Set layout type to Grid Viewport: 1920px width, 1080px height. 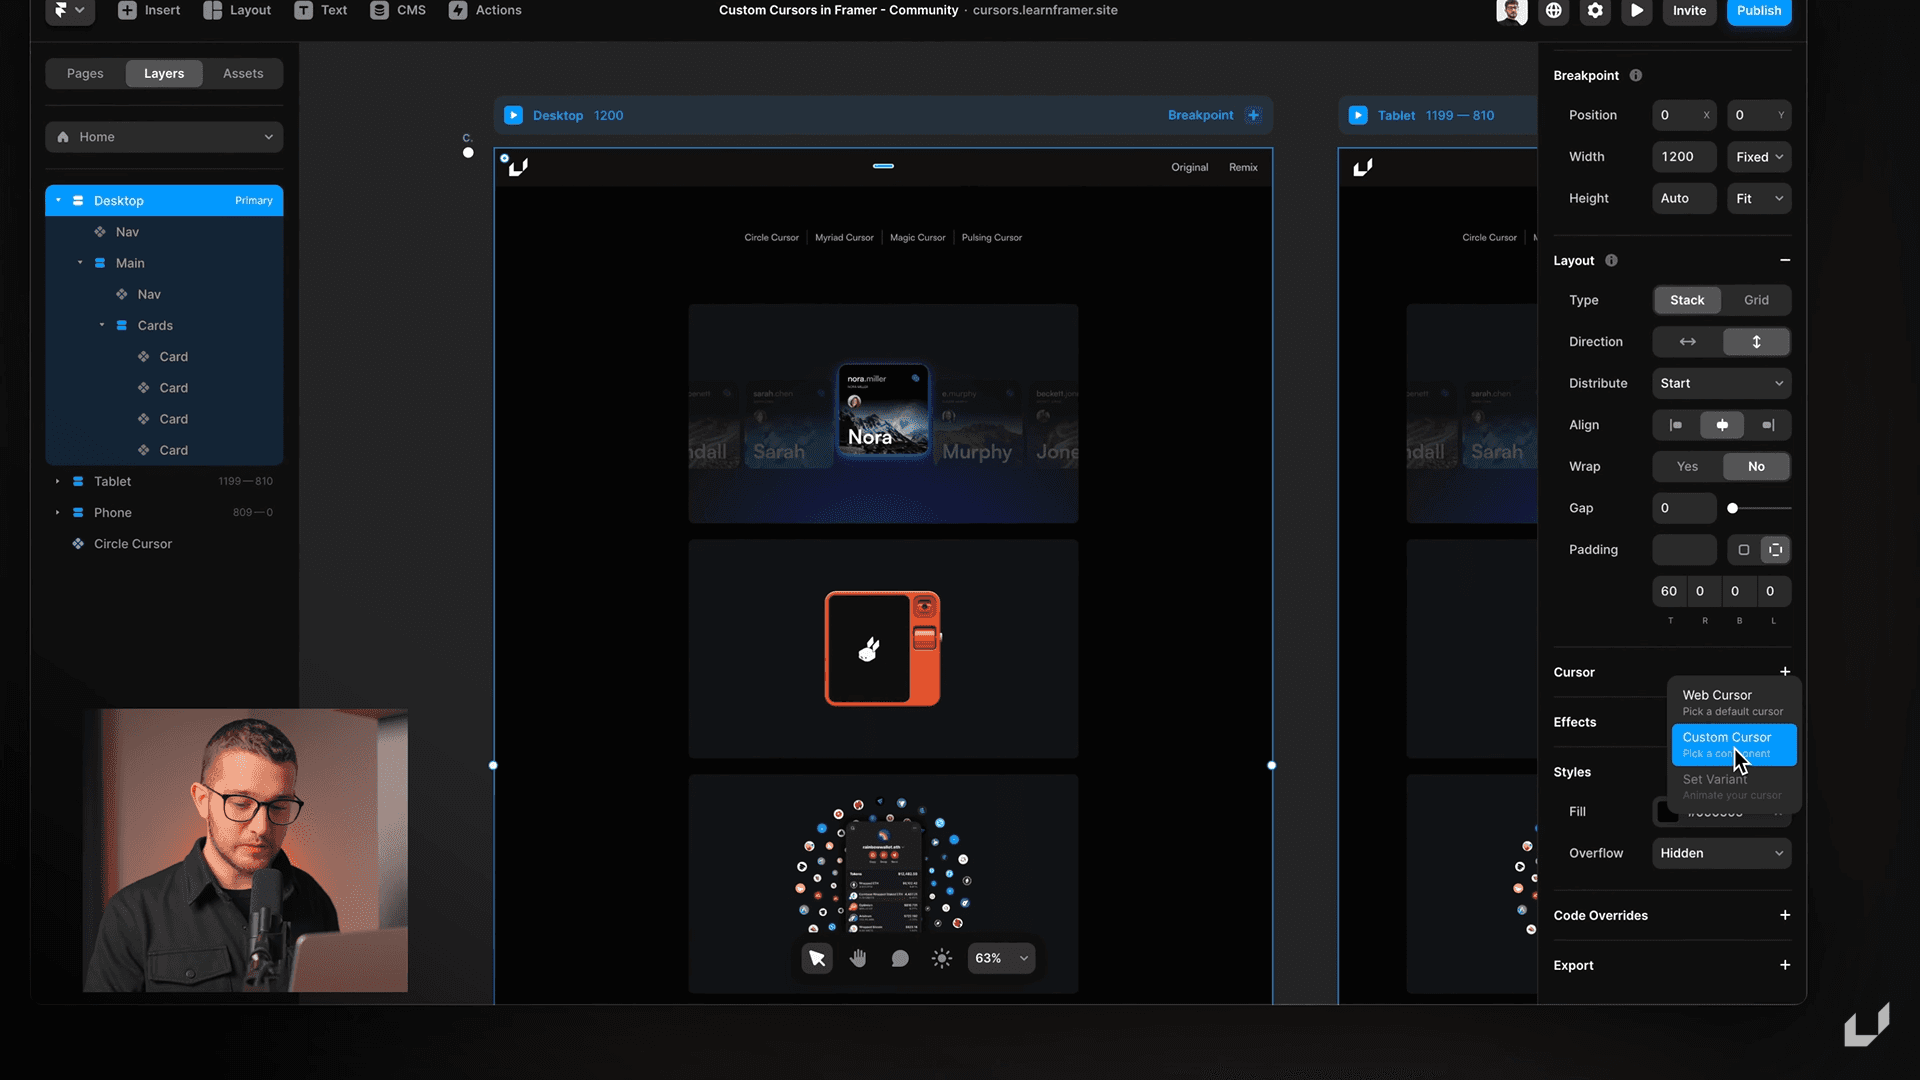coord(1756,300)
